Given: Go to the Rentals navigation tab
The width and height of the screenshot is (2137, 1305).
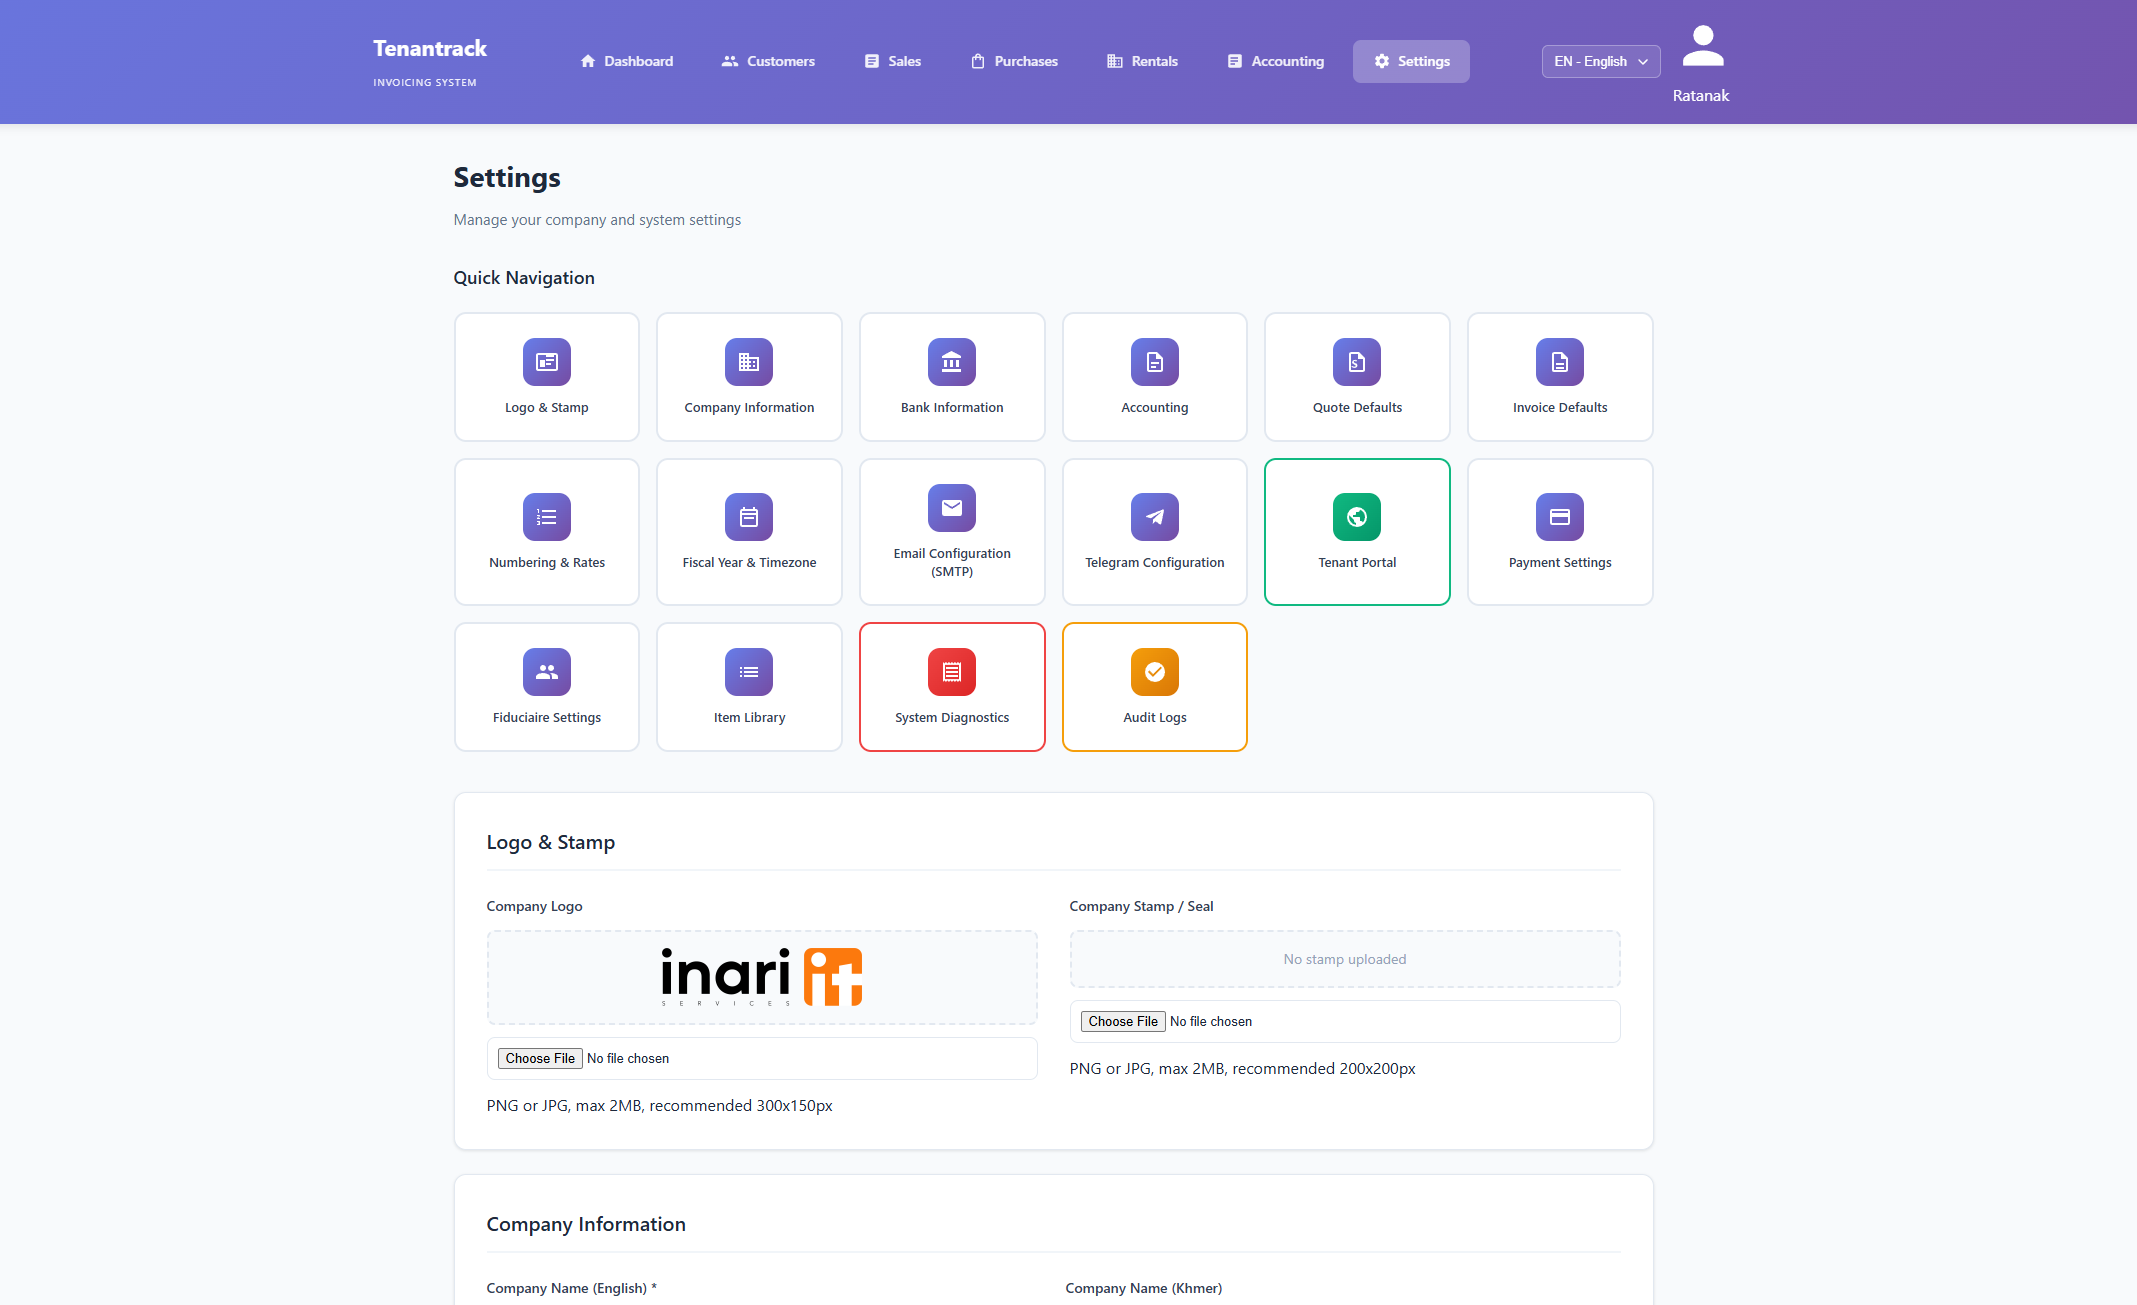Looking at the screenshot, I should (1142, 61).
